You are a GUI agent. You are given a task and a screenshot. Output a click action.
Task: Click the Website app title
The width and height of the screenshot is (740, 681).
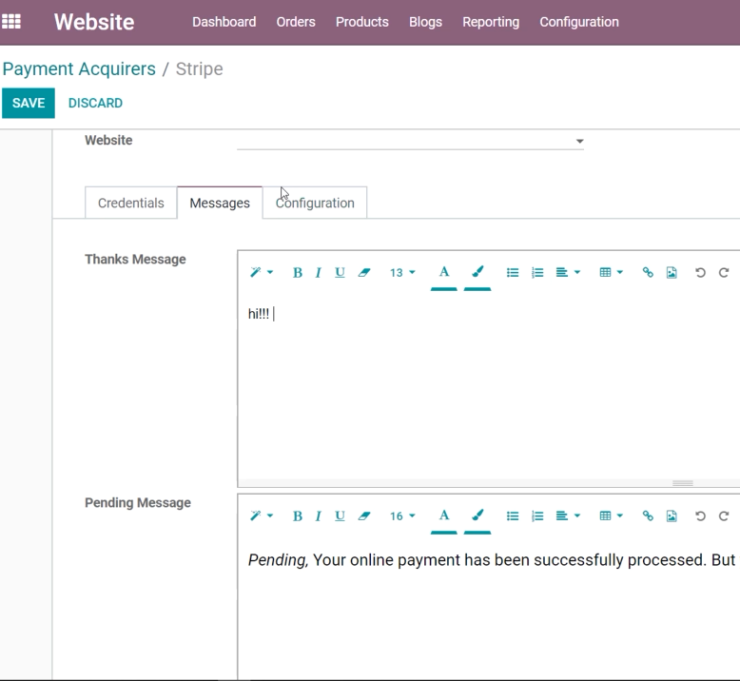[x=94, y=22]
